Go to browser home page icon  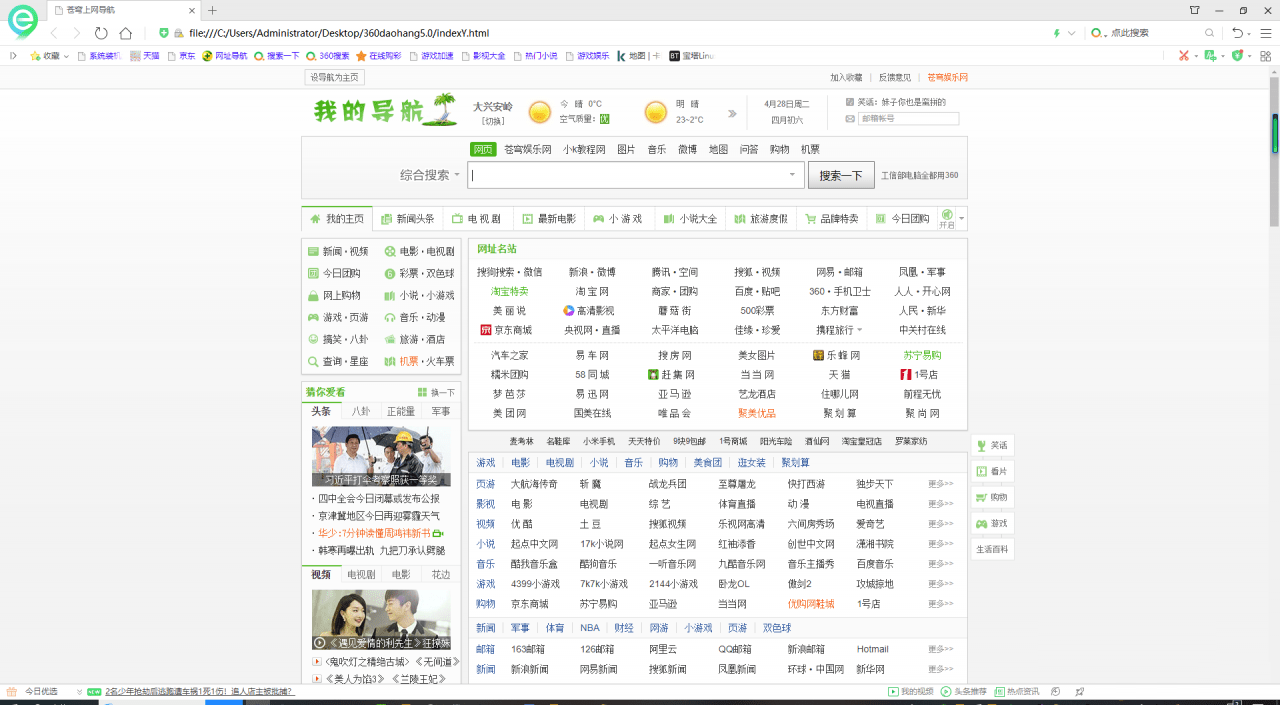coord(126,33)
